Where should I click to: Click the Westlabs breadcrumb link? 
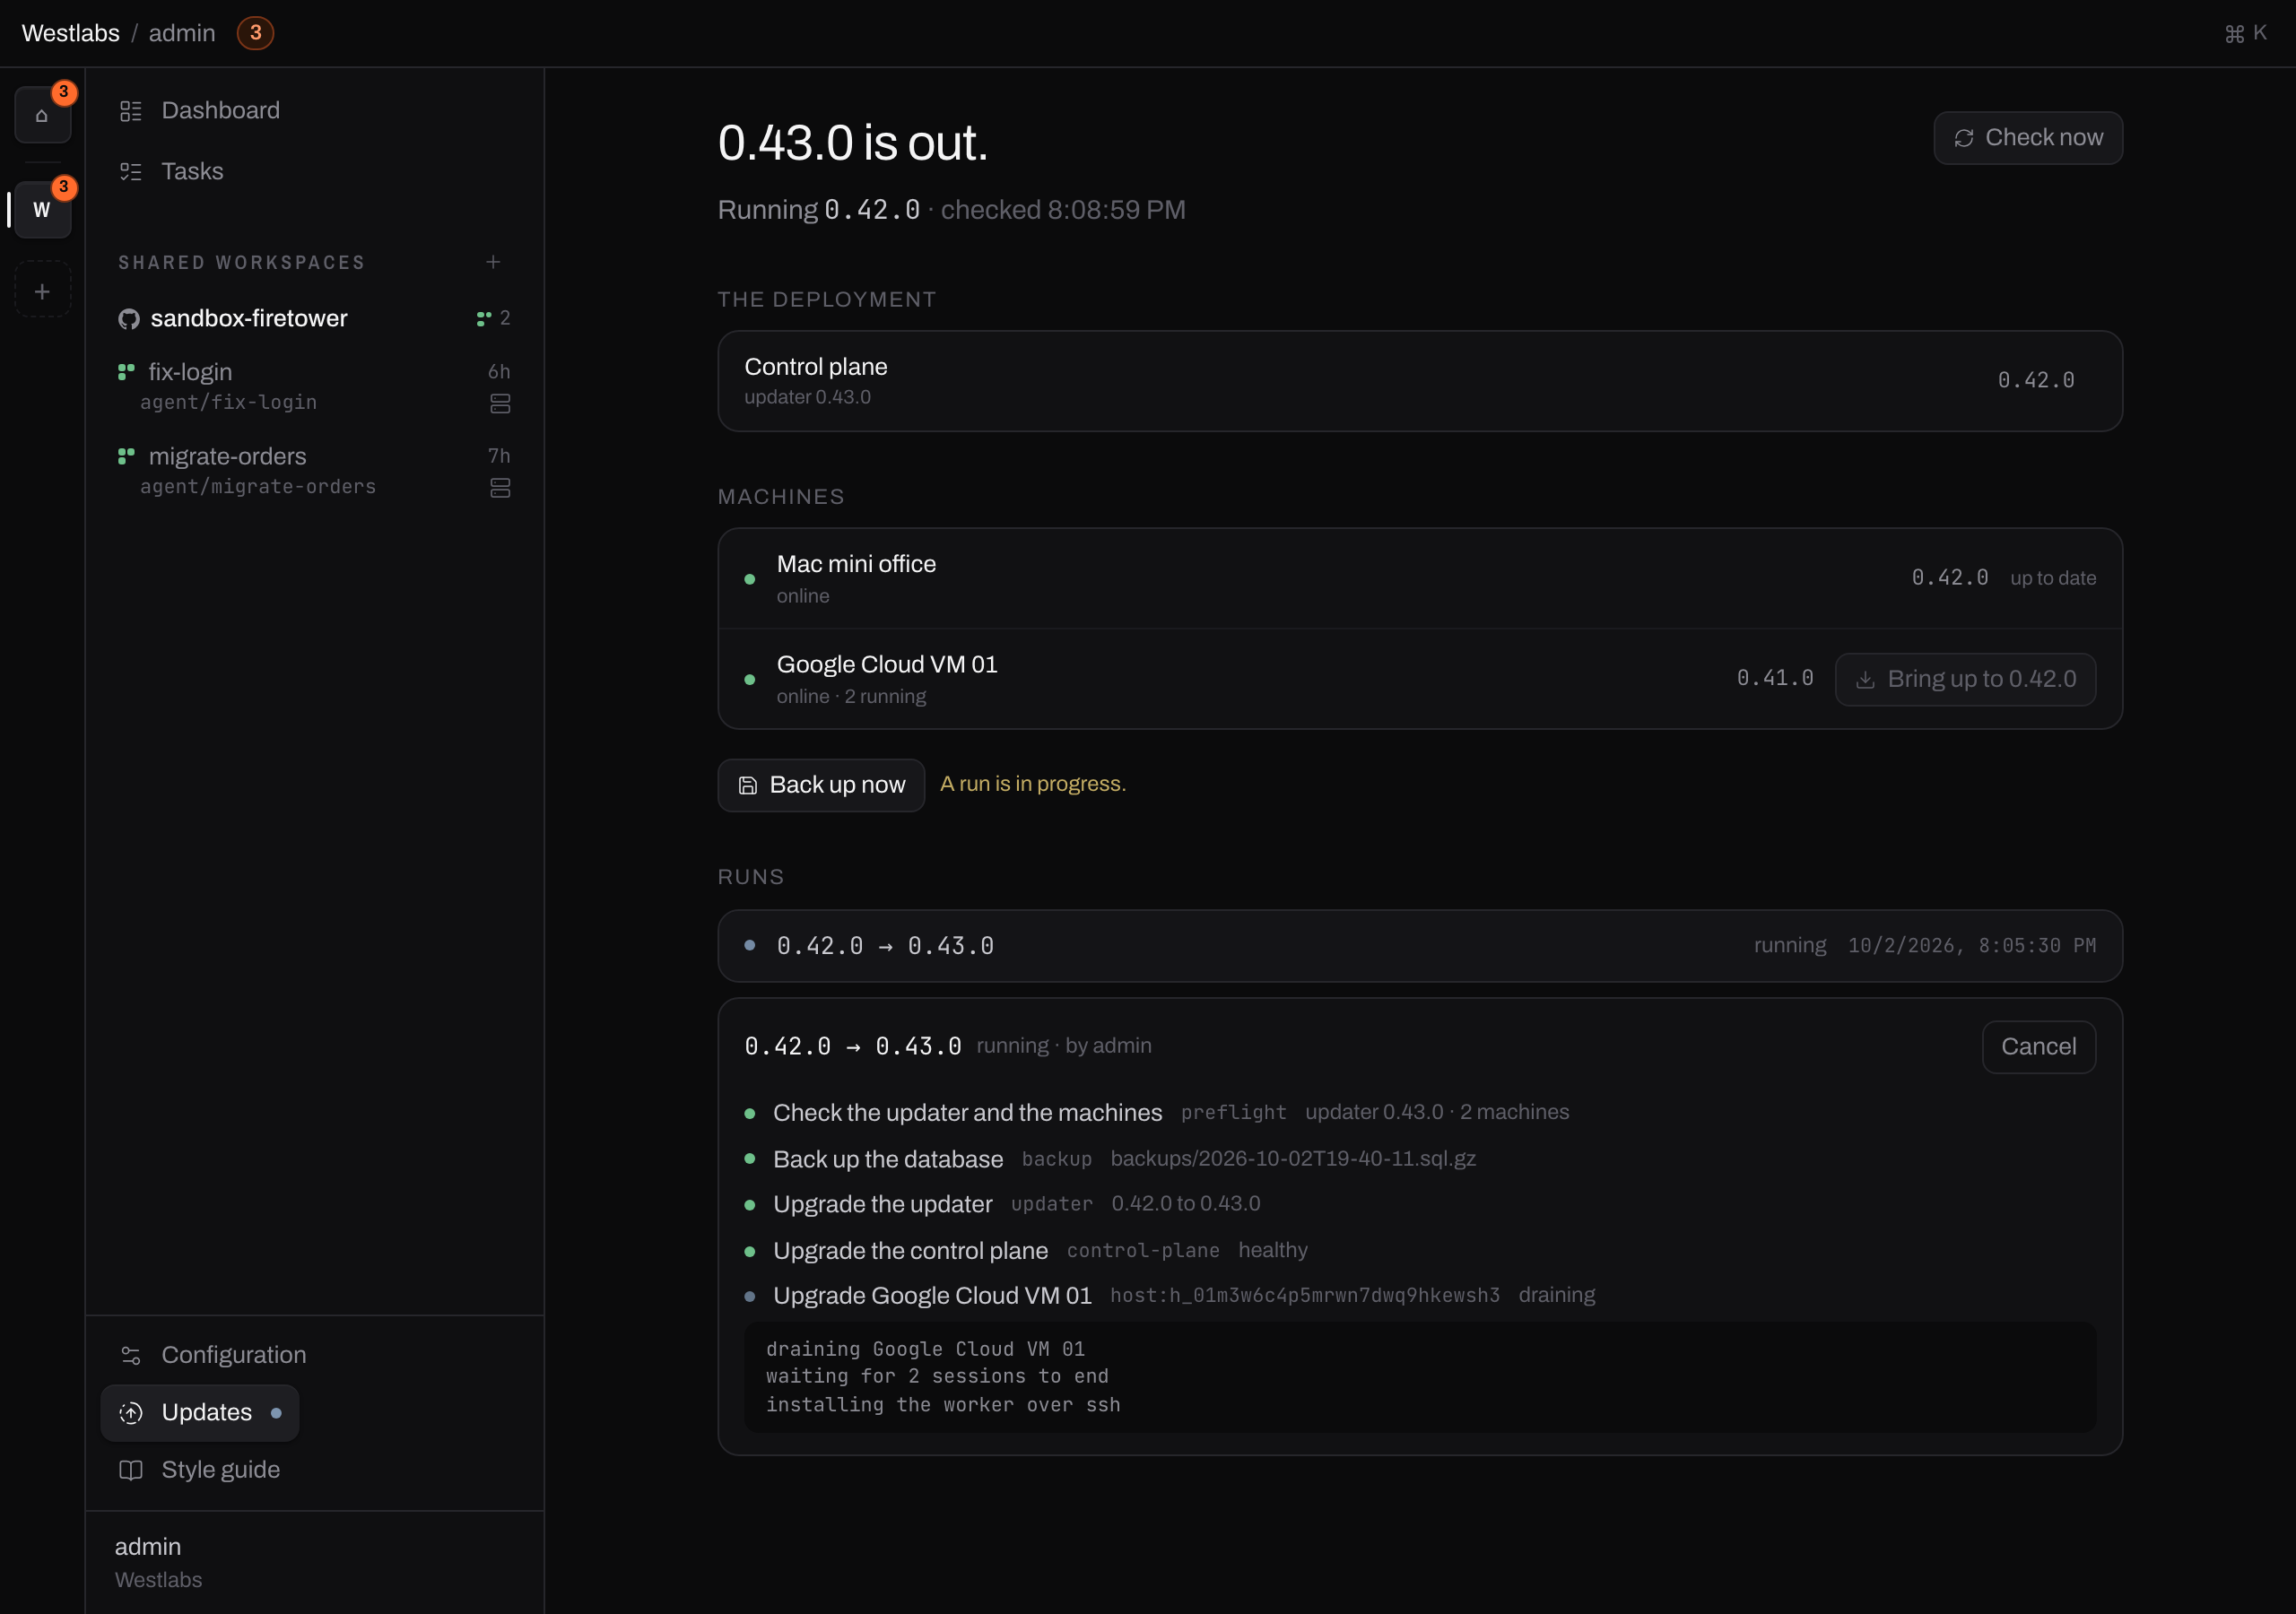pos(71,33)
